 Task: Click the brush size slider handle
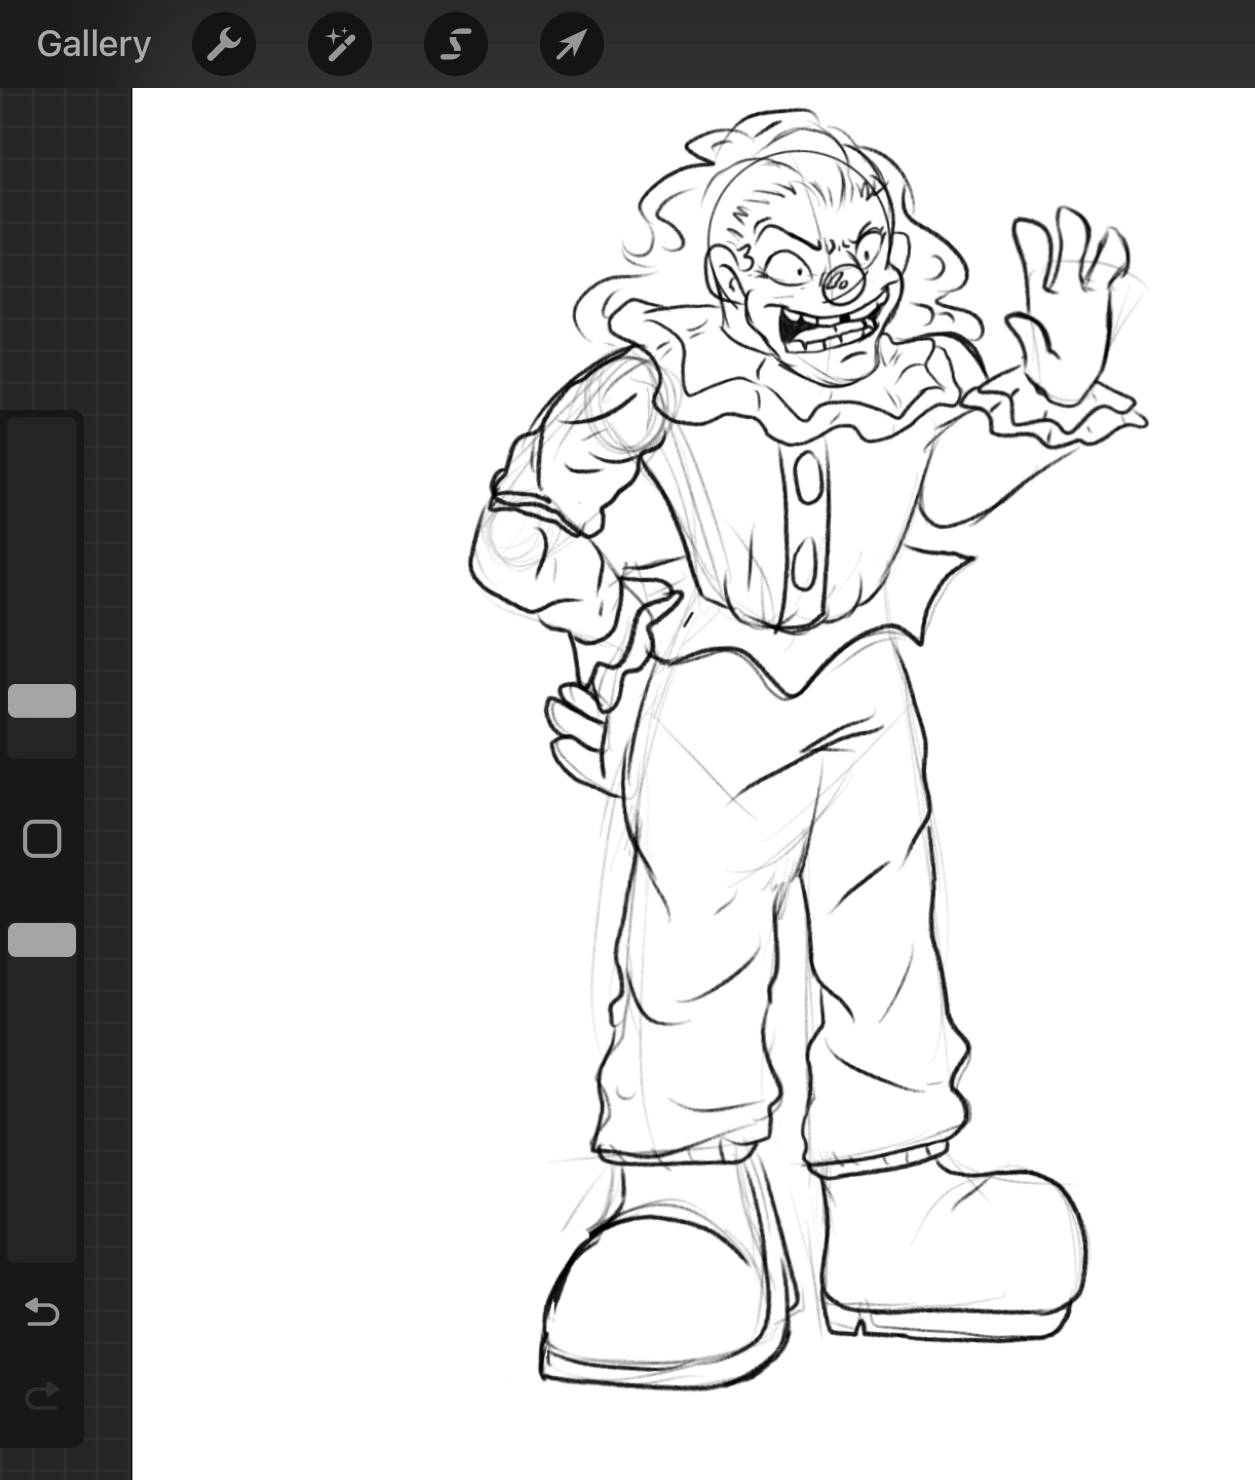click(42, 701)
